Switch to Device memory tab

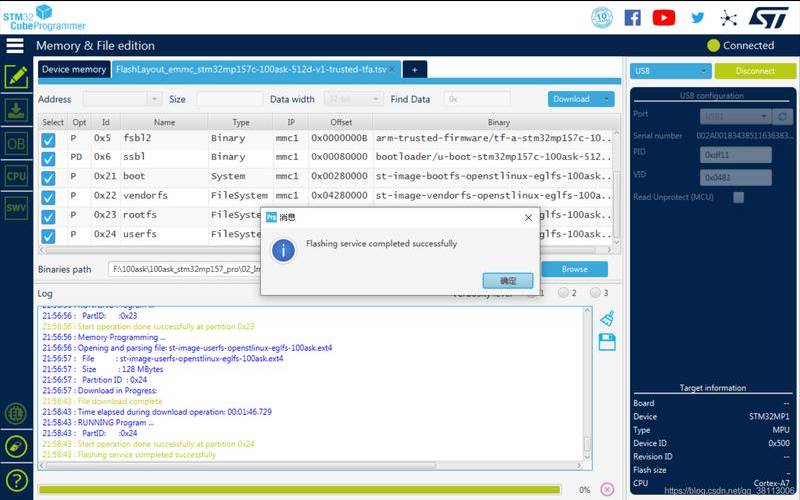74,69
